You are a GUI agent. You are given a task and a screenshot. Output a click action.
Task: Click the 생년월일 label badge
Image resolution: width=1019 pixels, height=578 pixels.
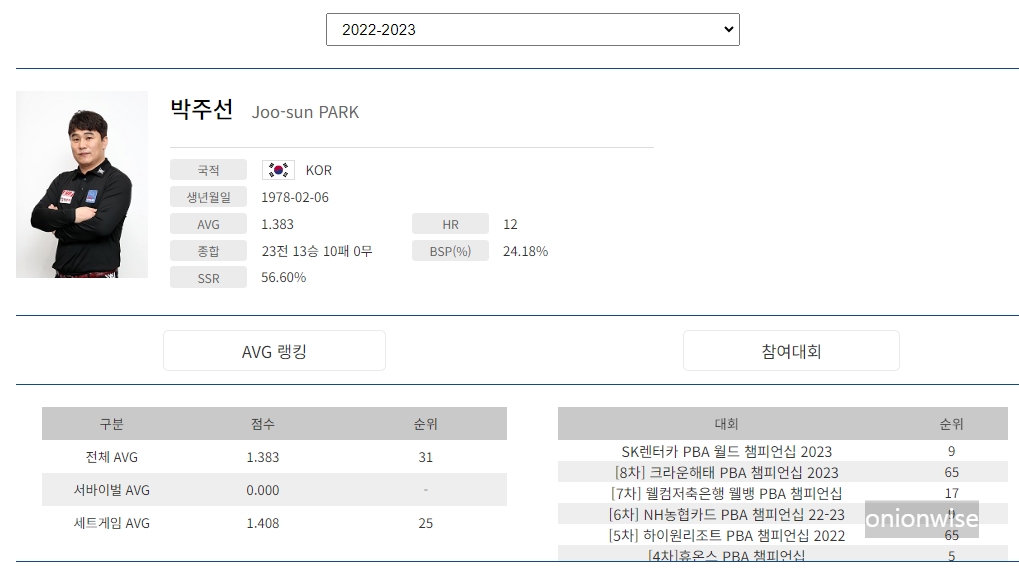[x=208, y=196]
